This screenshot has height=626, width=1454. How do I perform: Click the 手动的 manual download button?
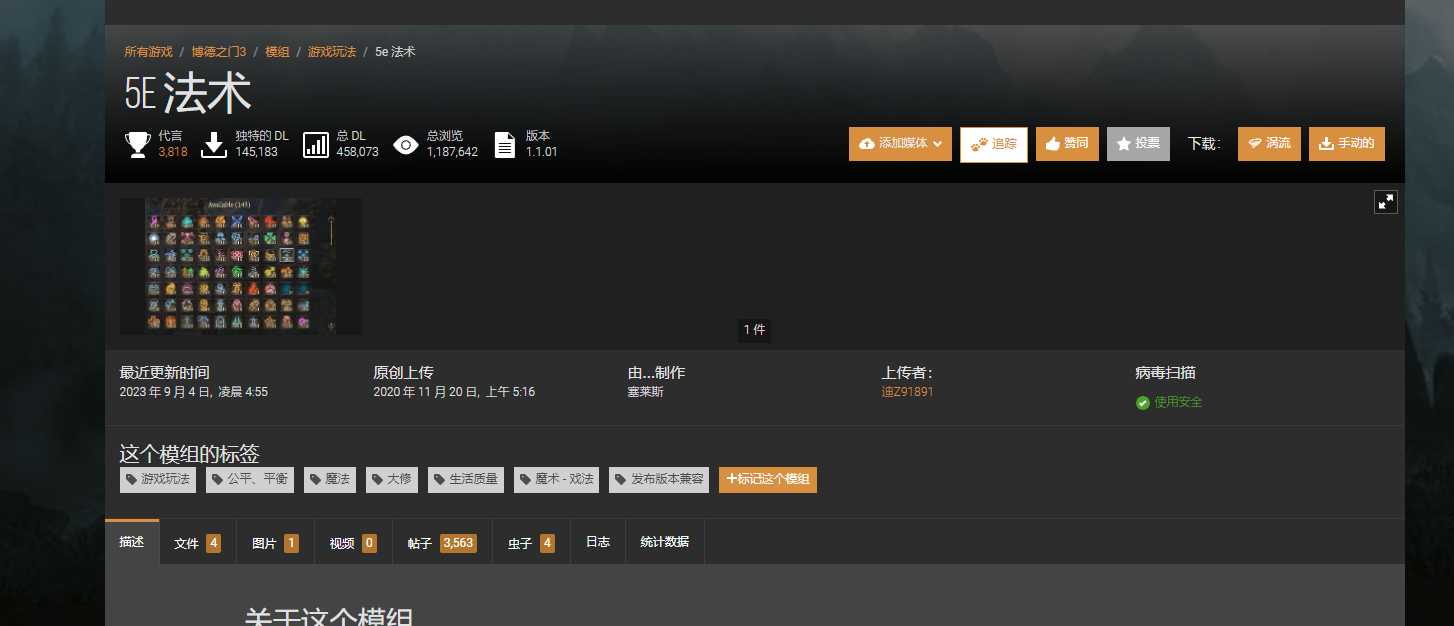[x=1346, y=144]
